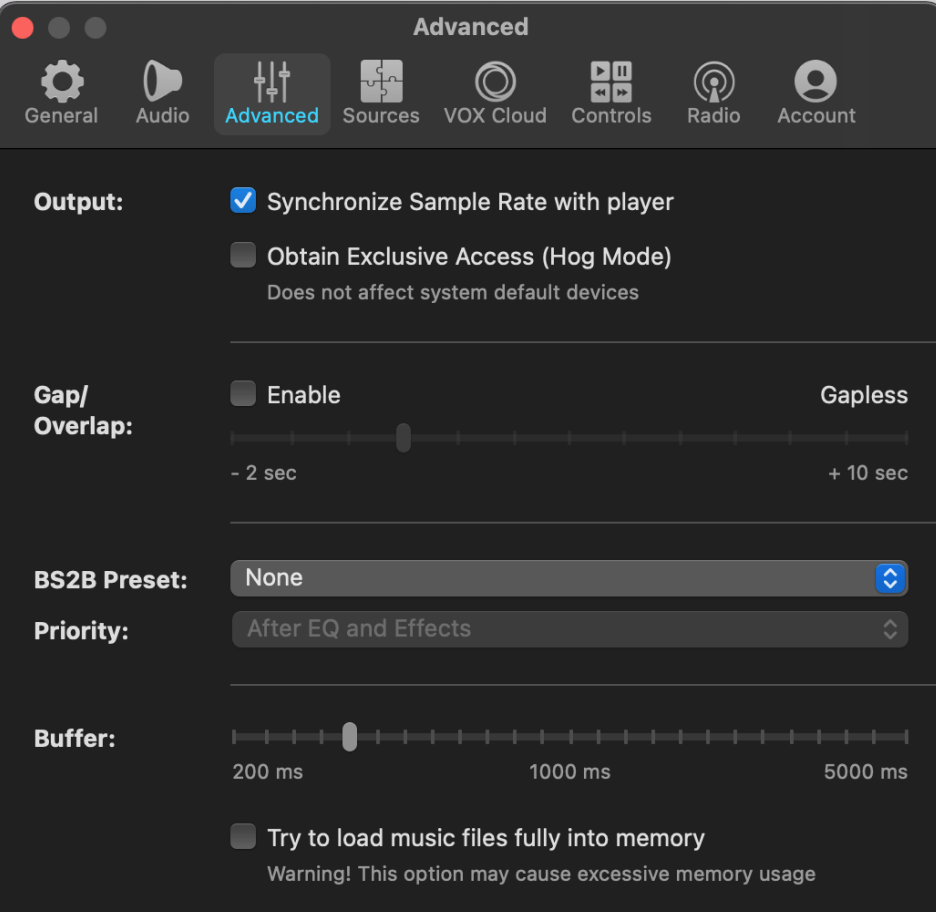Click the Buffer slider handle
Image resolution: width=936 pixels, height=912 pixels.
[x=350, y=737]
